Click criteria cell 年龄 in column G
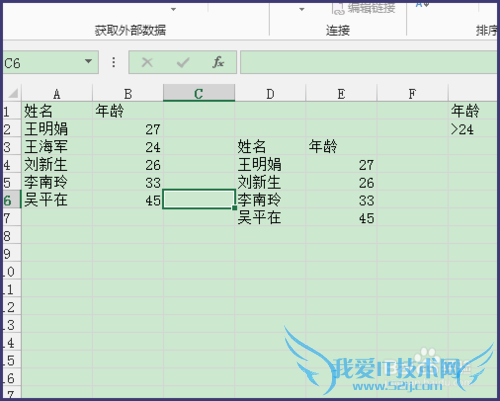This screenshot has width=500, height=401. tap(472, 111)
